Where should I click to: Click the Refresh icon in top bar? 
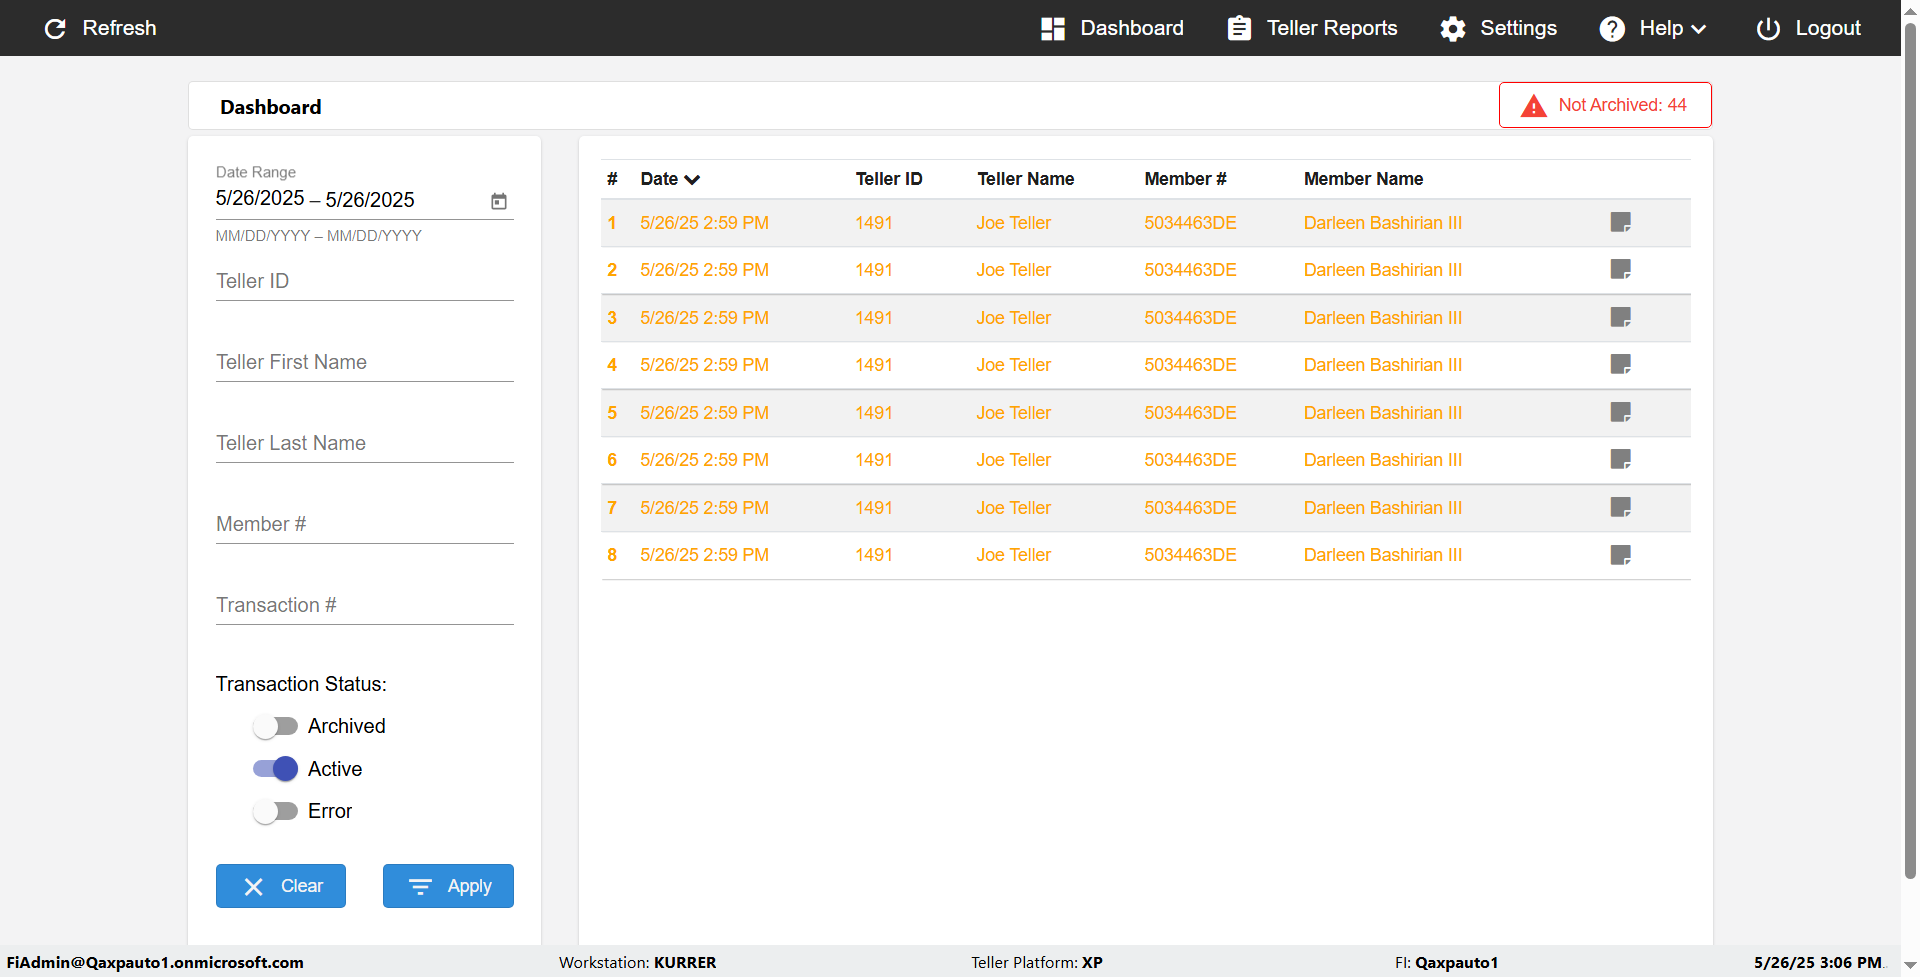pos(56,28)
